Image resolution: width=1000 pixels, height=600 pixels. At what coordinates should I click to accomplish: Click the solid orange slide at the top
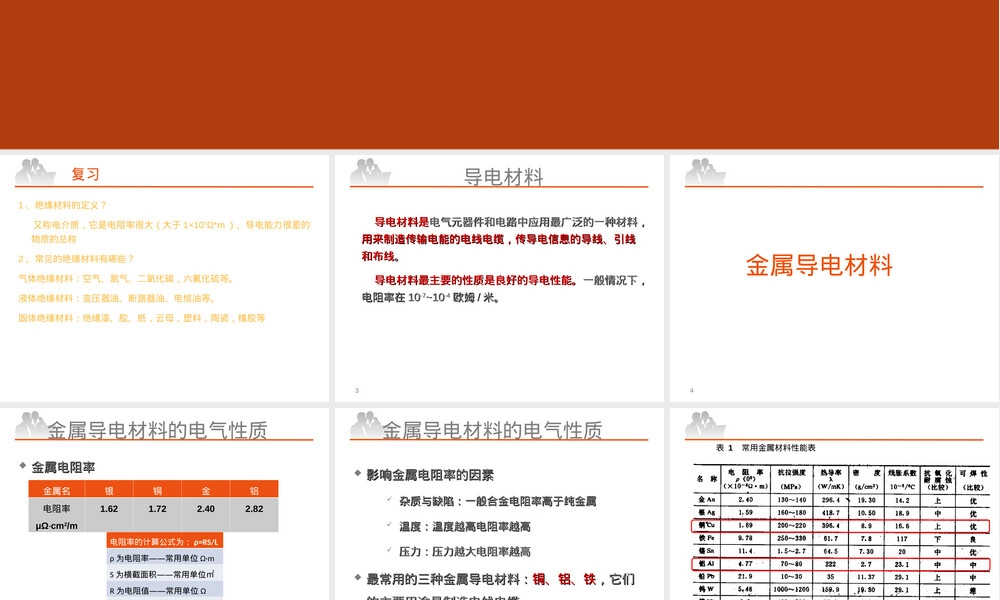coord(499,74)
